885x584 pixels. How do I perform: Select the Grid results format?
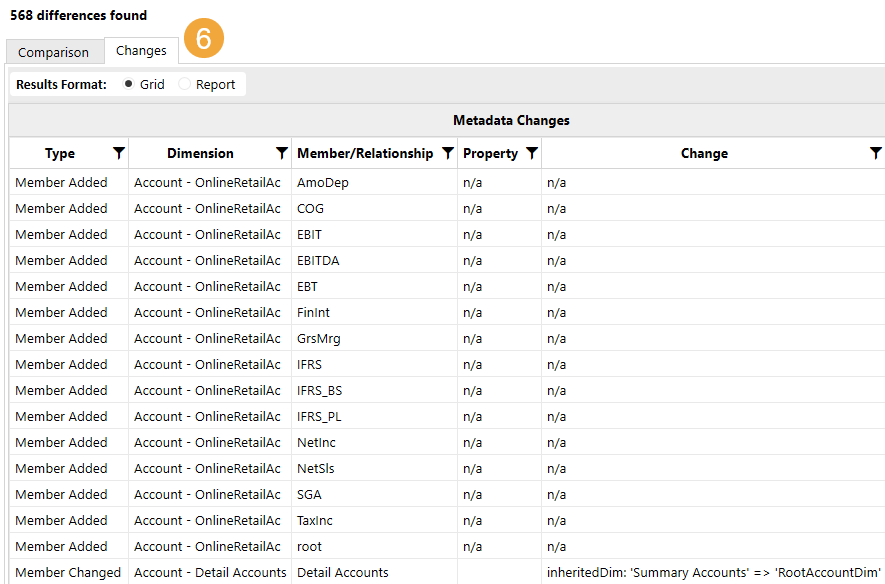(x=130, y=85)
